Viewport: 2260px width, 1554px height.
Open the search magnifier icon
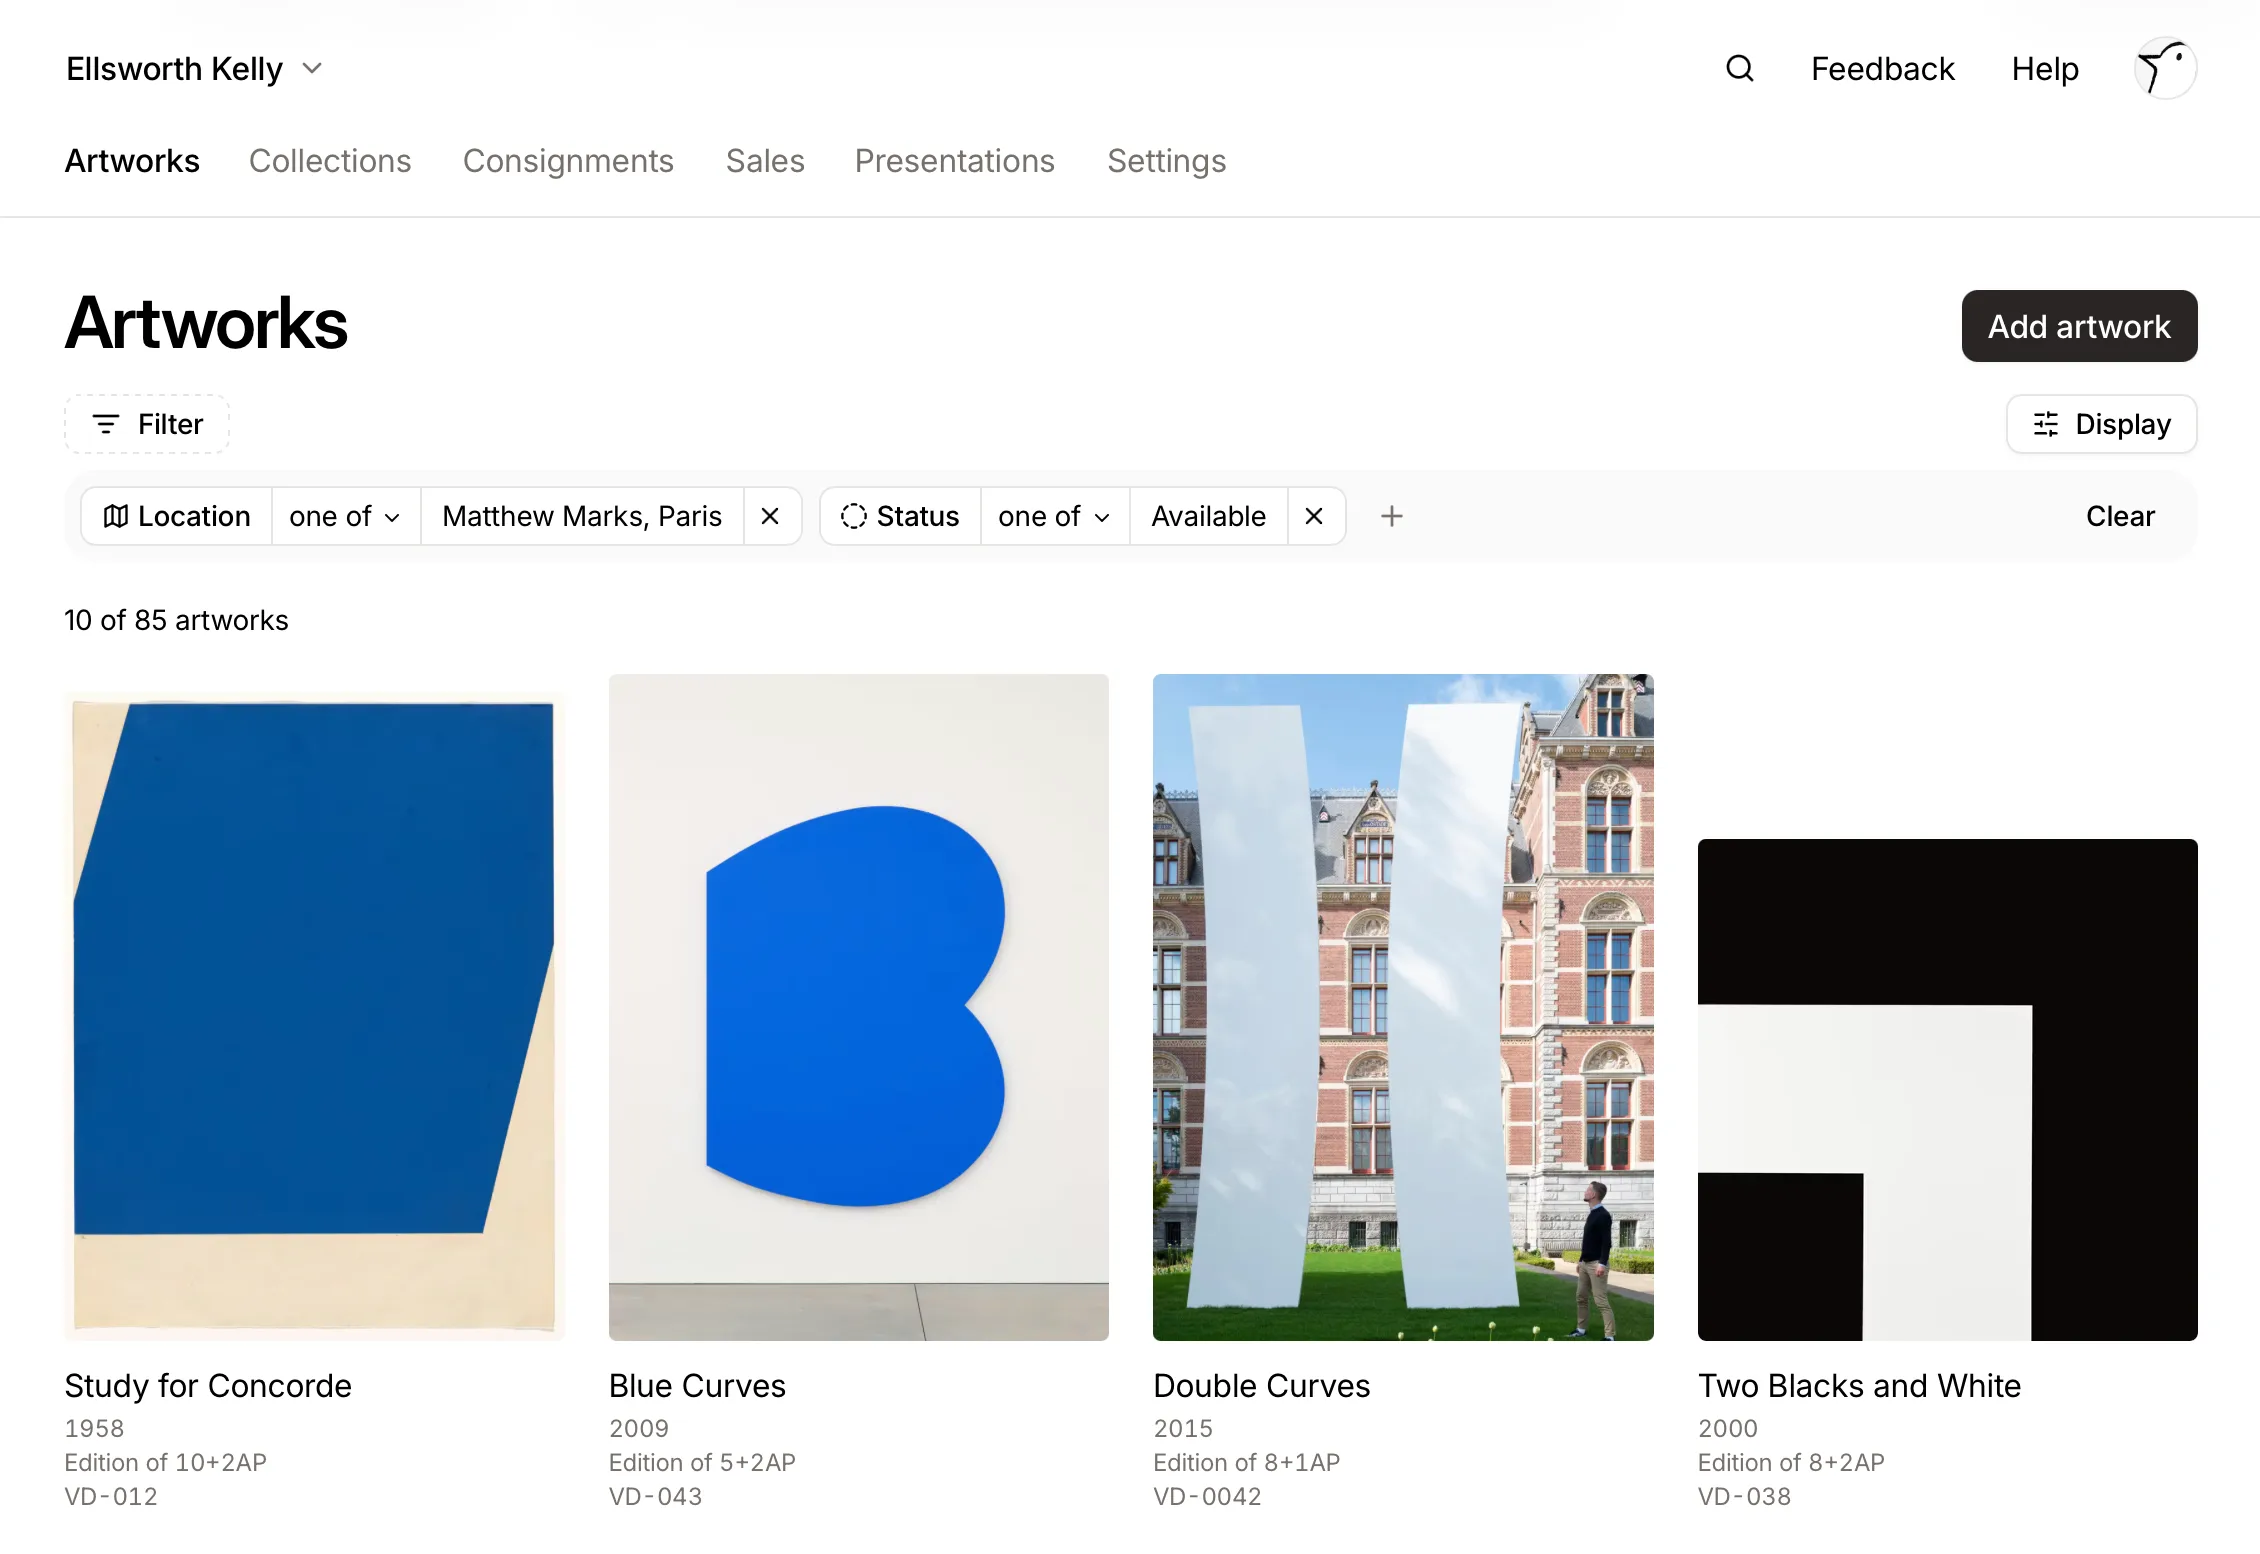[x=1740, y=68]
